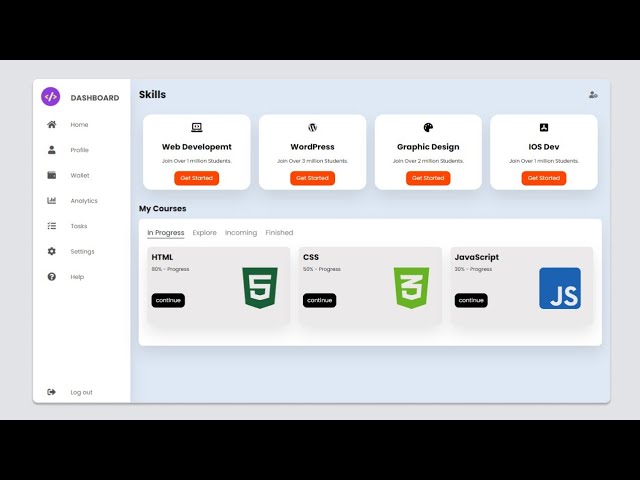This screenshot has height=480, width=640.
Task: Click 'Join Over 2 million Students' text
Action: tap(428, 161)
